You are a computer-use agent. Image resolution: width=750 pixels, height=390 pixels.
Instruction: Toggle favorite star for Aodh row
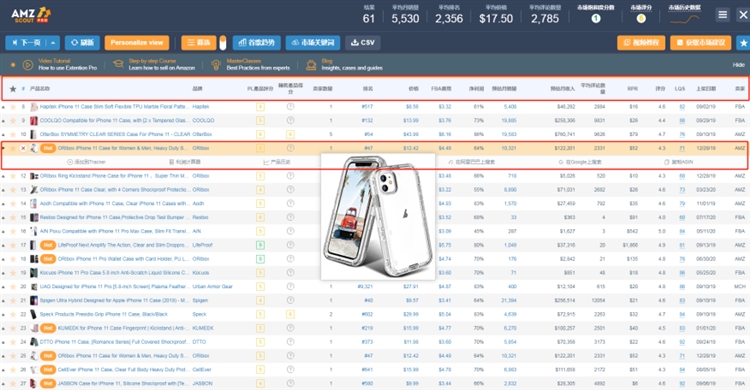(x=13, y=203)
